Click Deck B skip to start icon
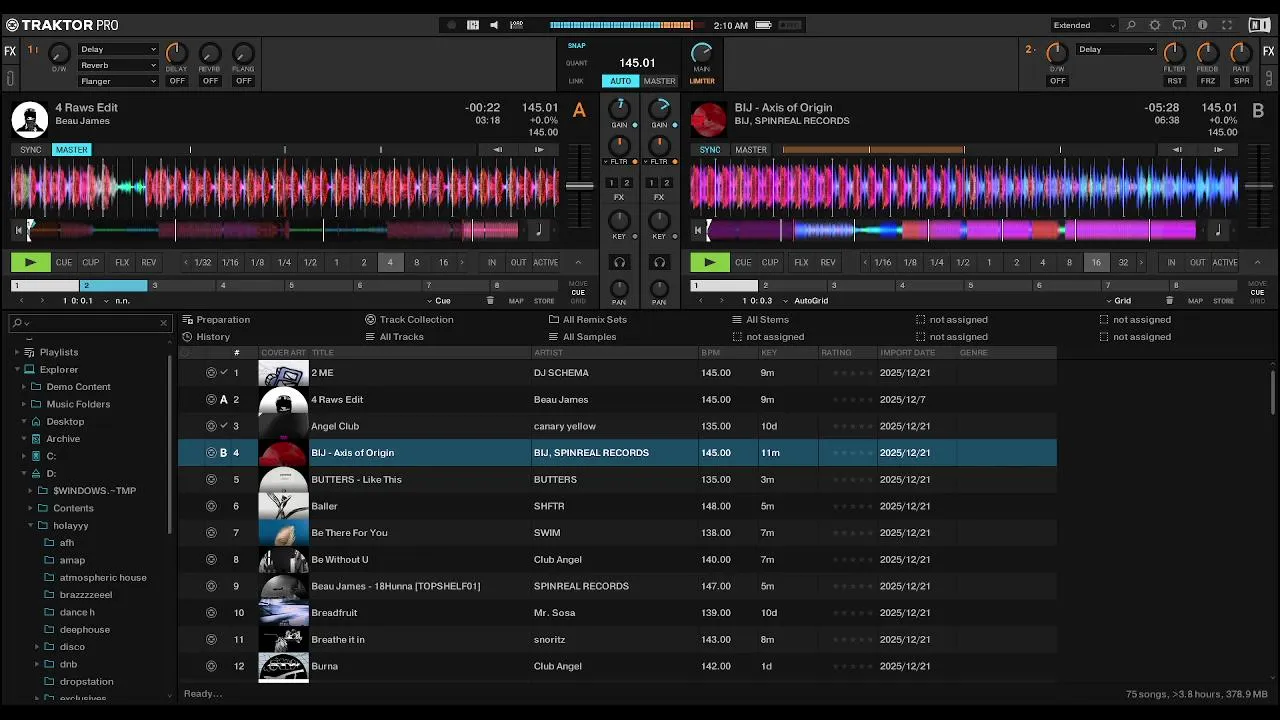Viewport: 1280px width, 720px height. 698,231
